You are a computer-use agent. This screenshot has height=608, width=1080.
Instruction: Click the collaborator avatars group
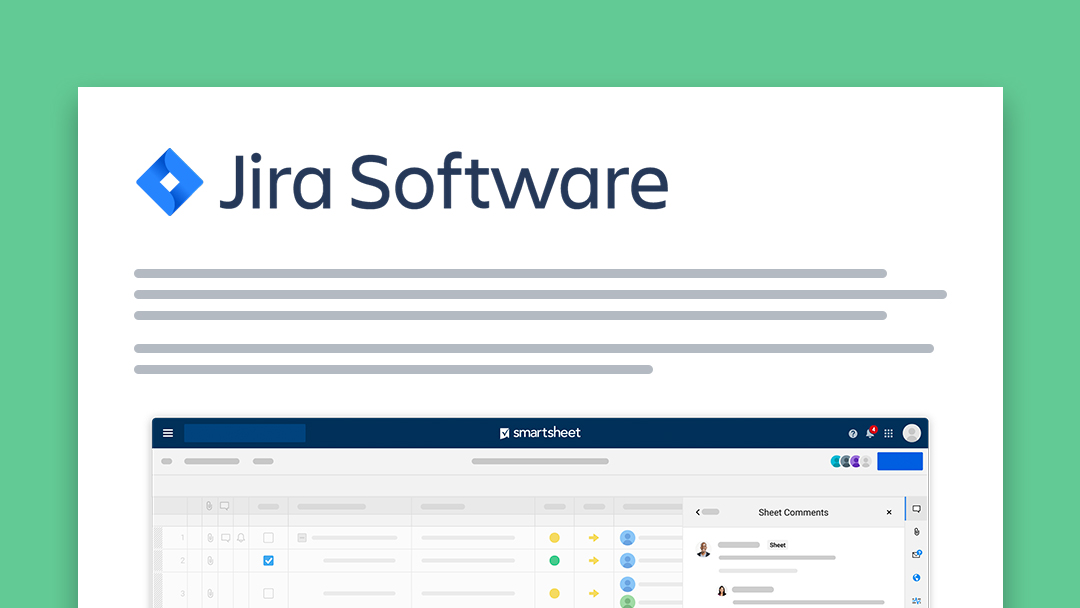[x=851, y=461]
